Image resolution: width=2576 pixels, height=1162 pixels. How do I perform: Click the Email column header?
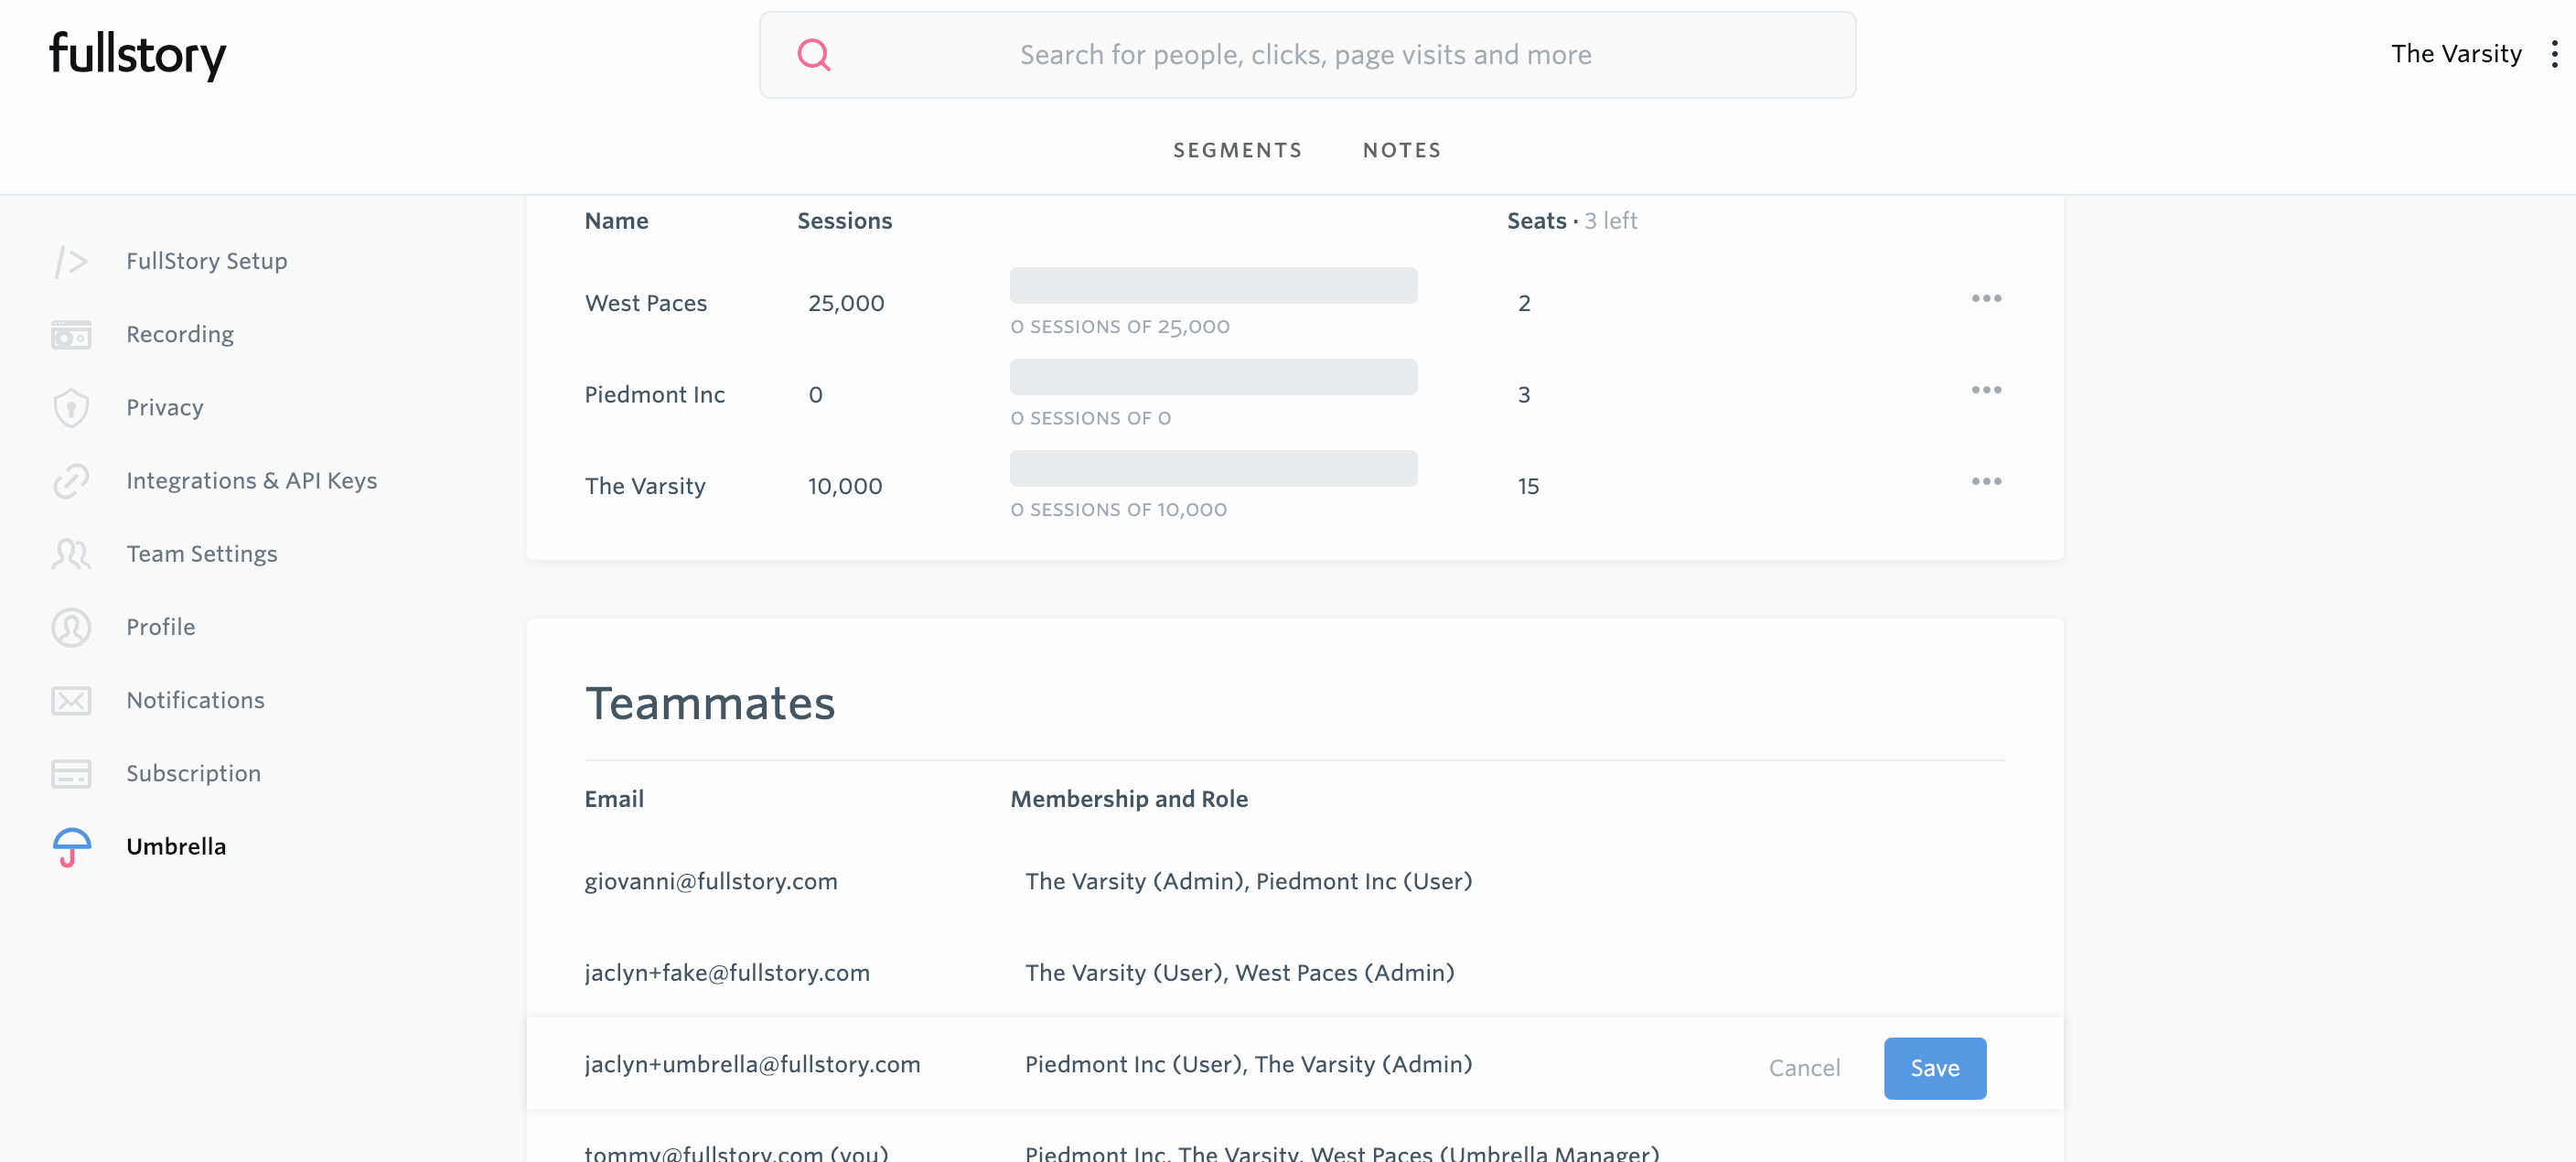[x=614, y=799]
